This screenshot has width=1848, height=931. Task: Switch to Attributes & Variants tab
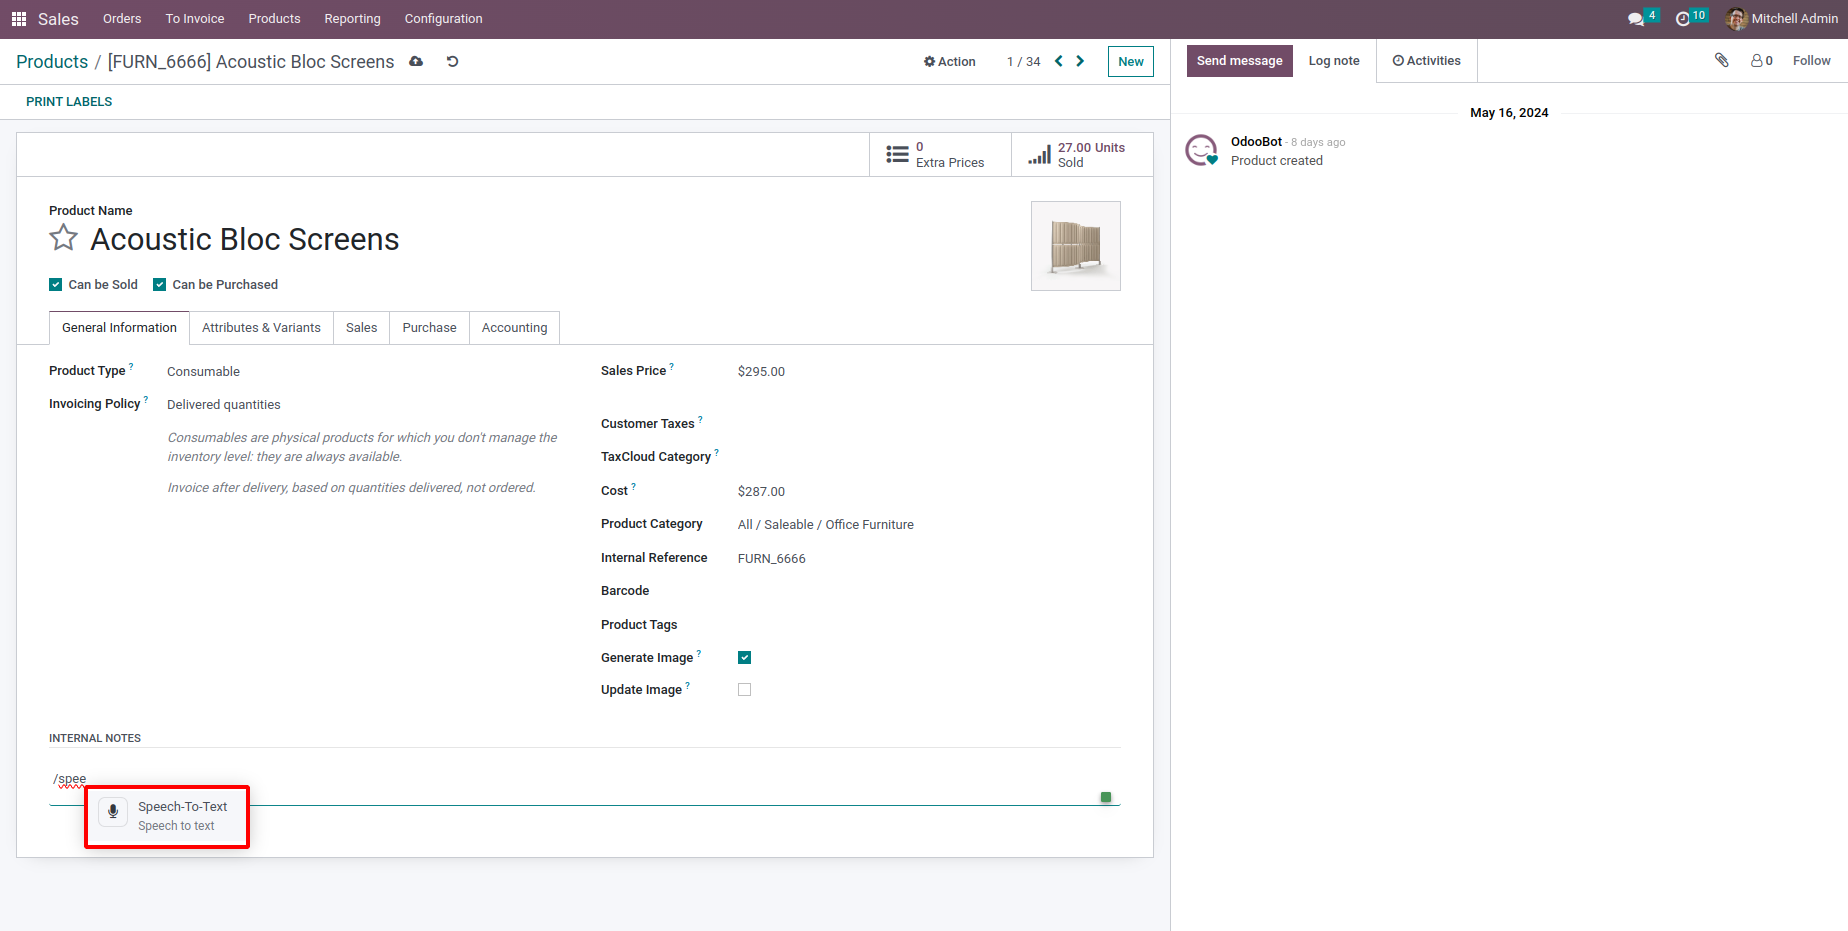coord(262,328)
